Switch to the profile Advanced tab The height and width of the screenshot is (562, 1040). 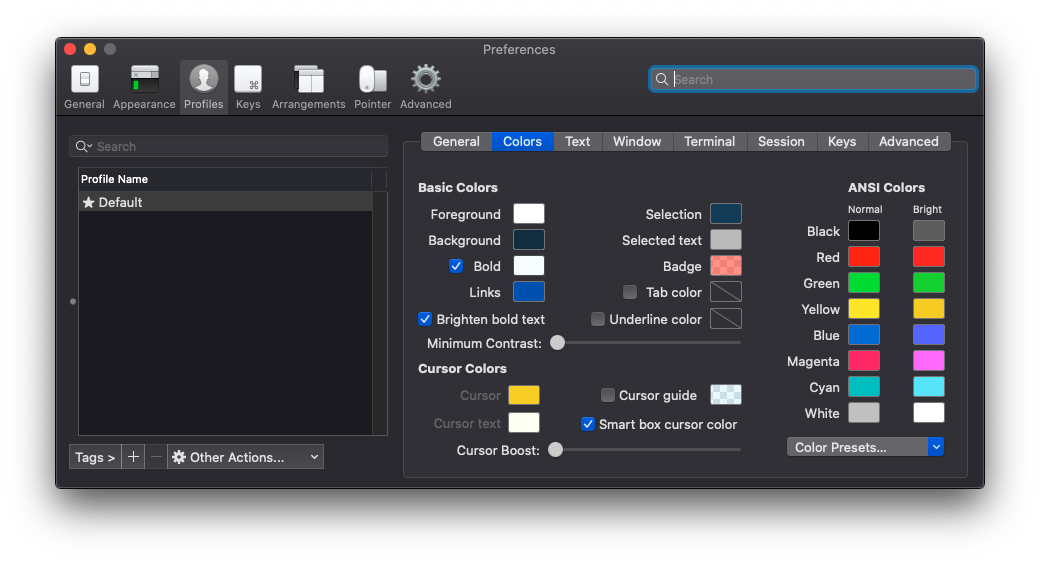click(x=909, y=141)
